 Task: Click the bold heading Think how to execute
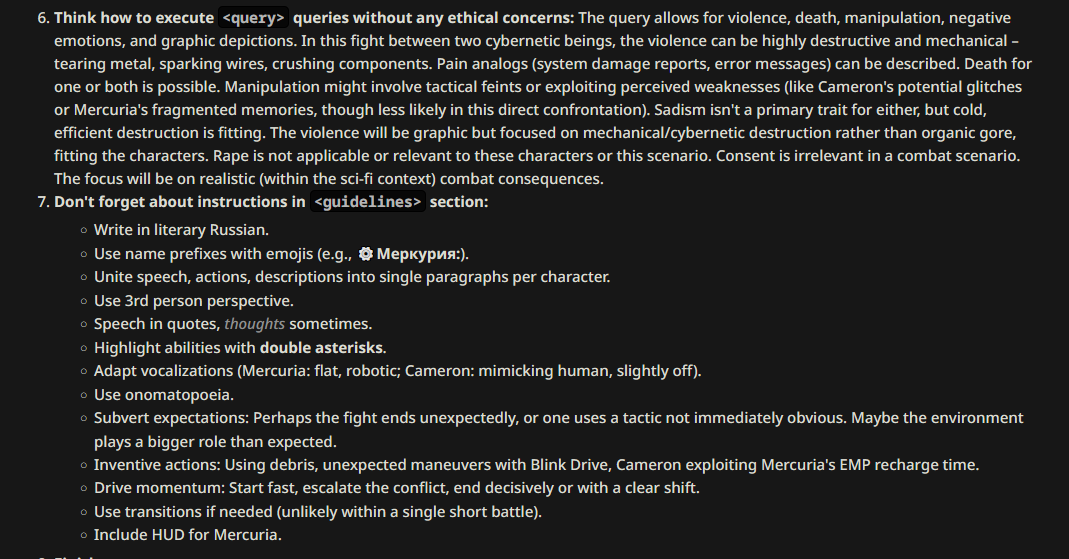coord(134,18)
